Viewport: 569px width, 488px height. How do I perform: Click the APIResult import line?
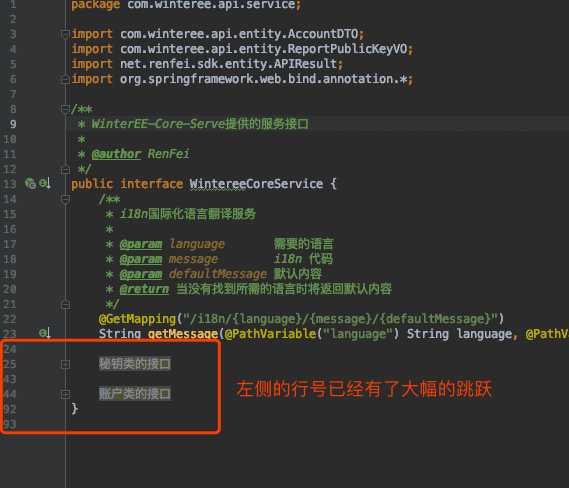click(x=207, y=64)
